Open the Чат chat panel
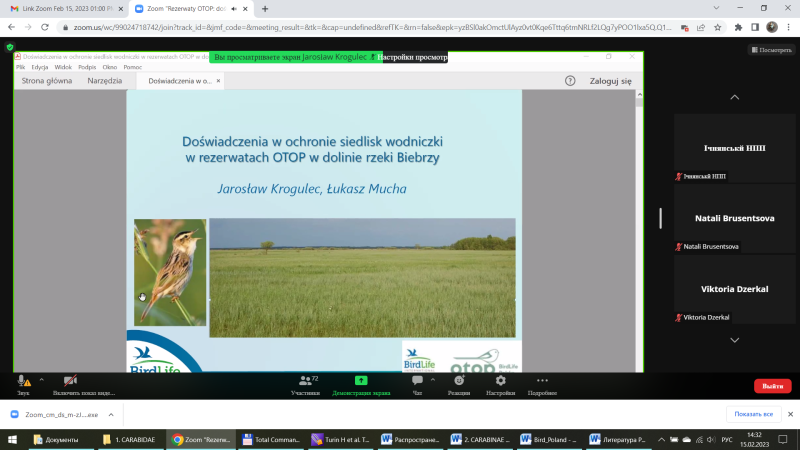The width and height of the screenshot is (800, 450). point(418,383)
